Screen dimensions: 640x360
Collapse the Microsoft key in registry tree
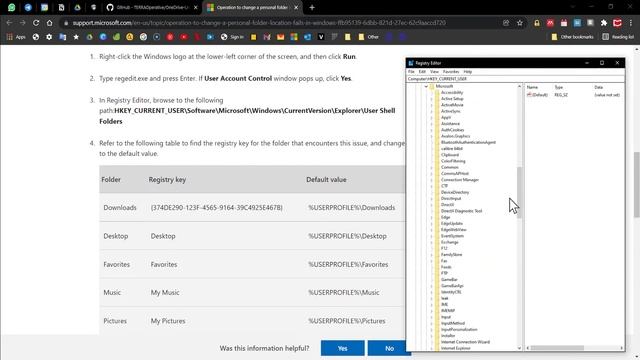pos(426,87)
